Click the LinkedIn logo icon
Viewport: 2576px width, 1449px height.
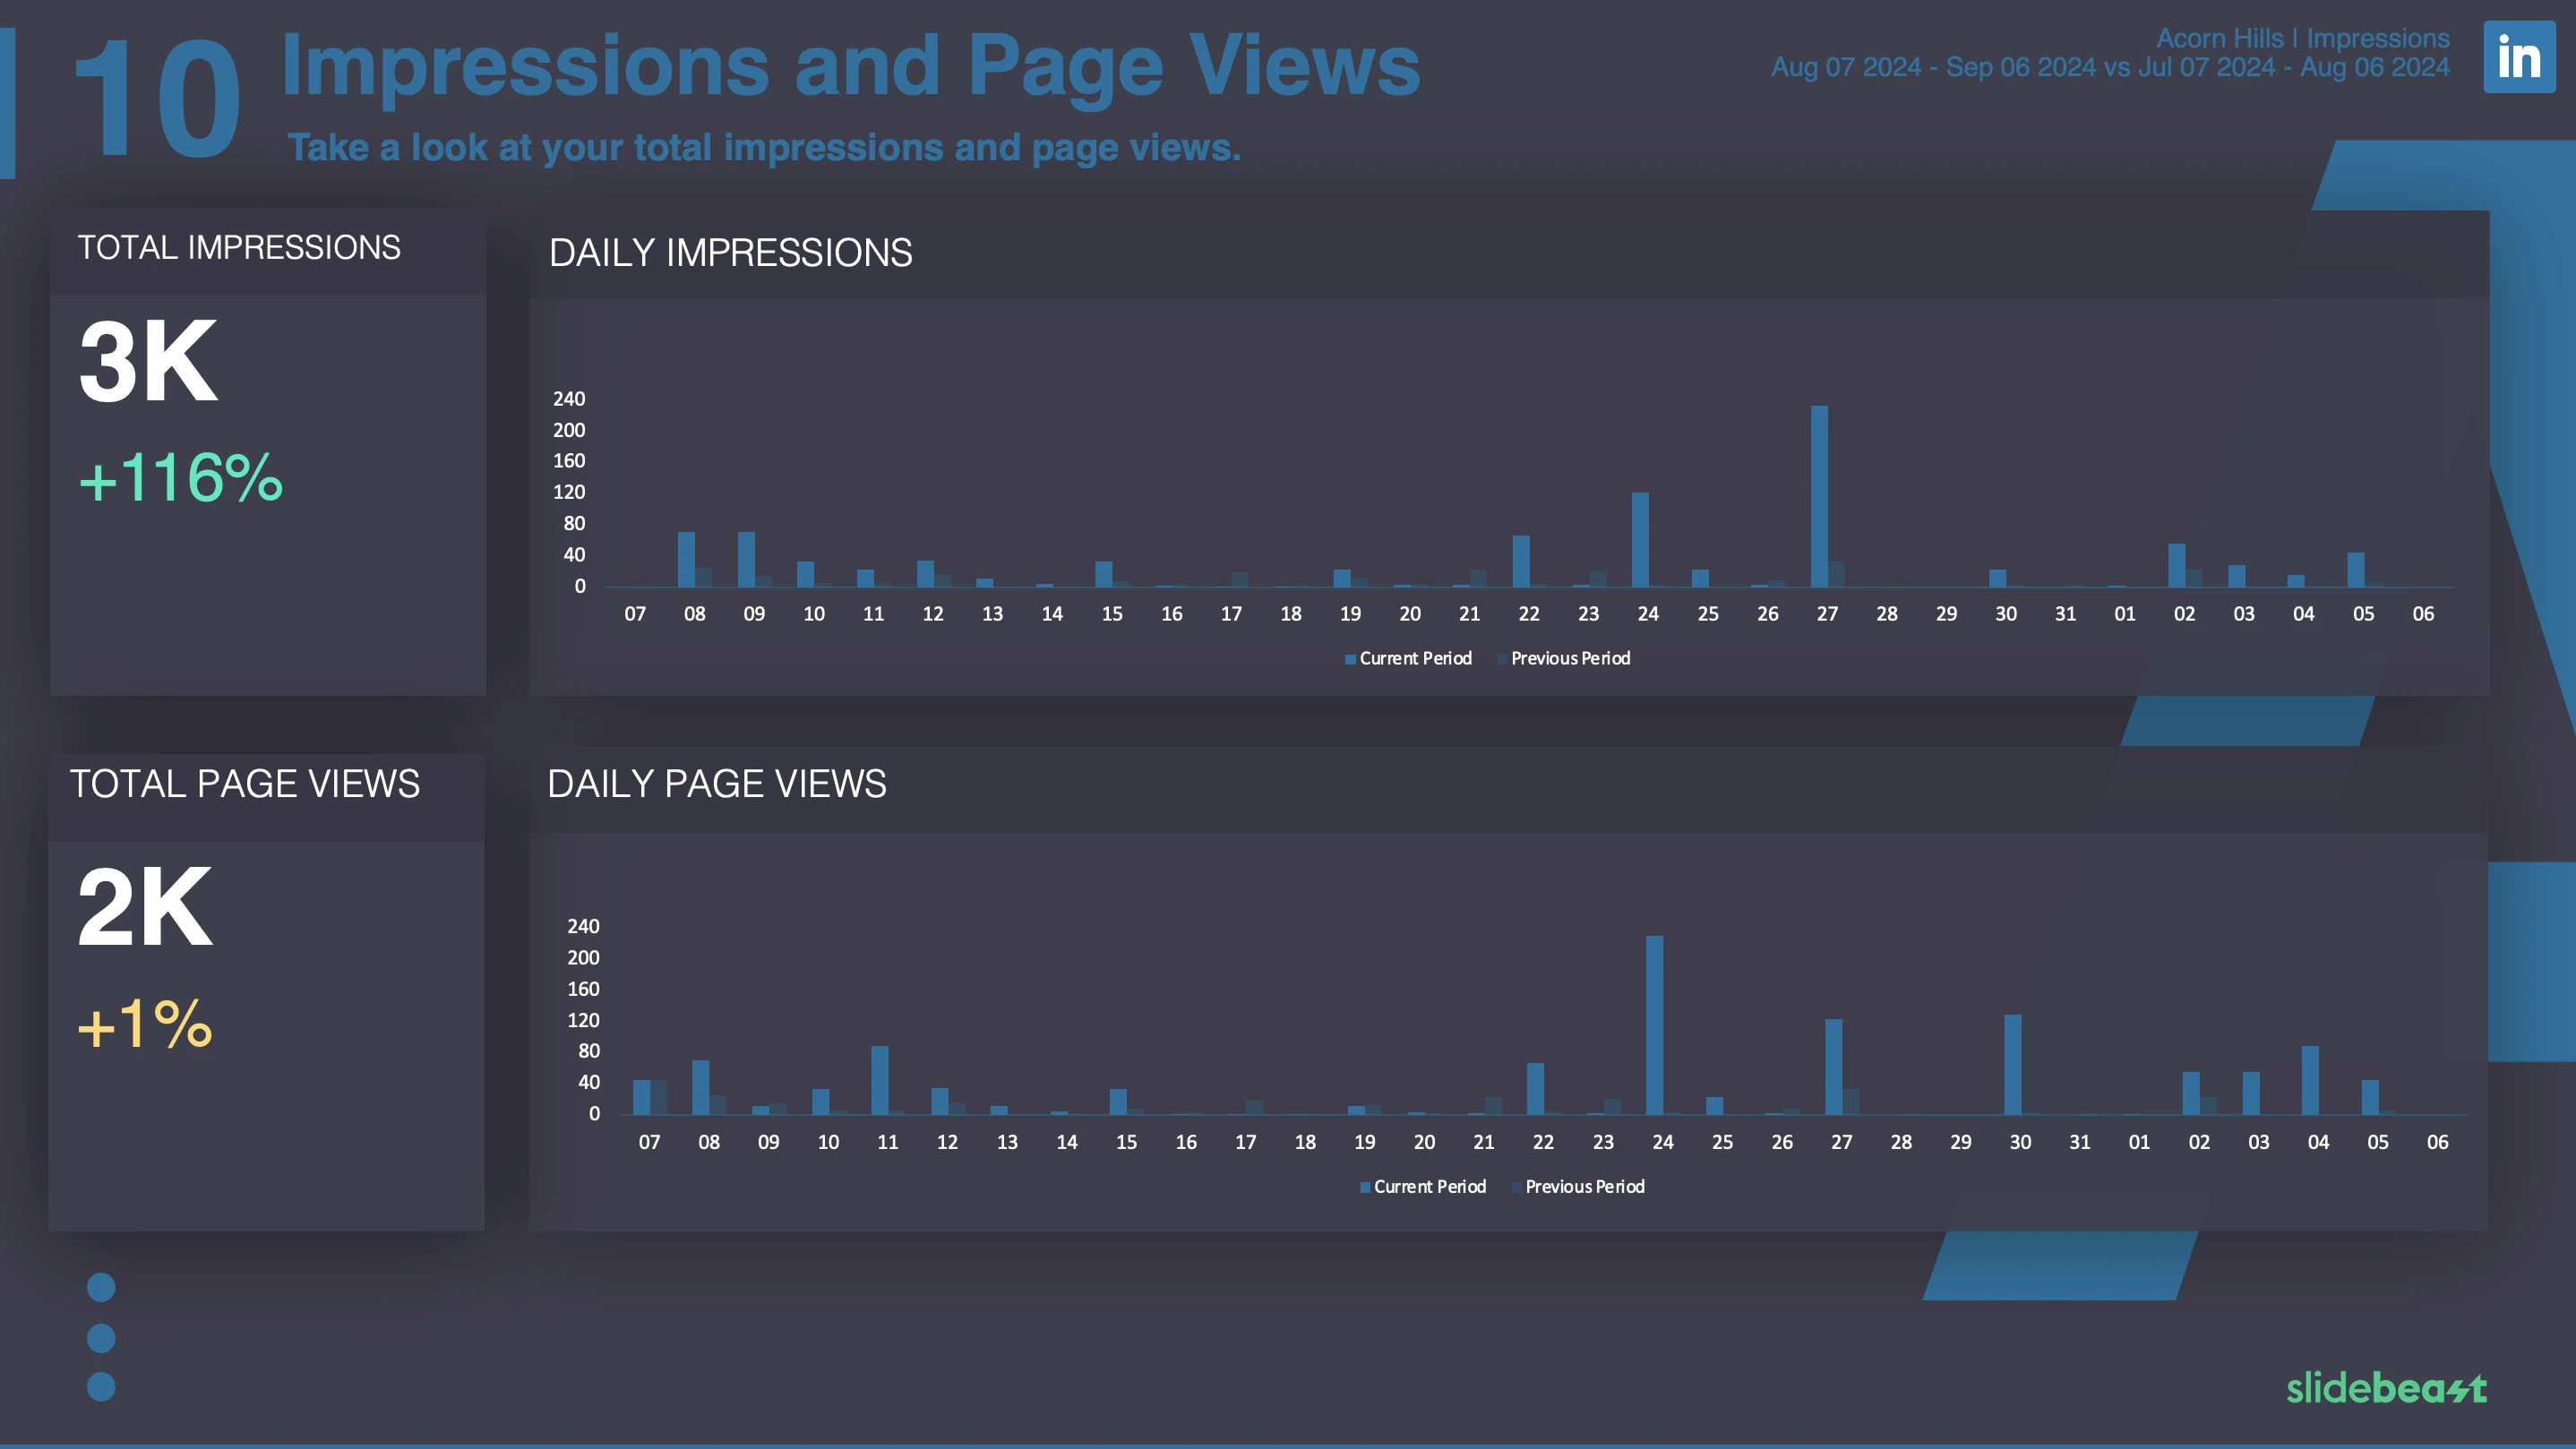tap(2519, 57)
